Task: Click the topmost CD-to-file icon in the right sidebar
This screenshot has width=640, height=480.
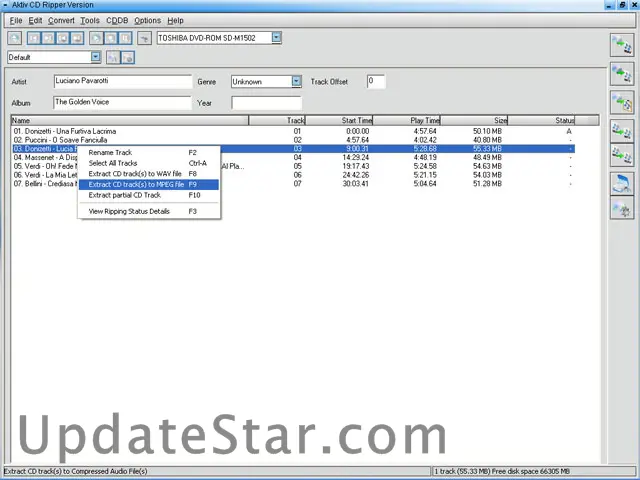Action: click(622, 45)
